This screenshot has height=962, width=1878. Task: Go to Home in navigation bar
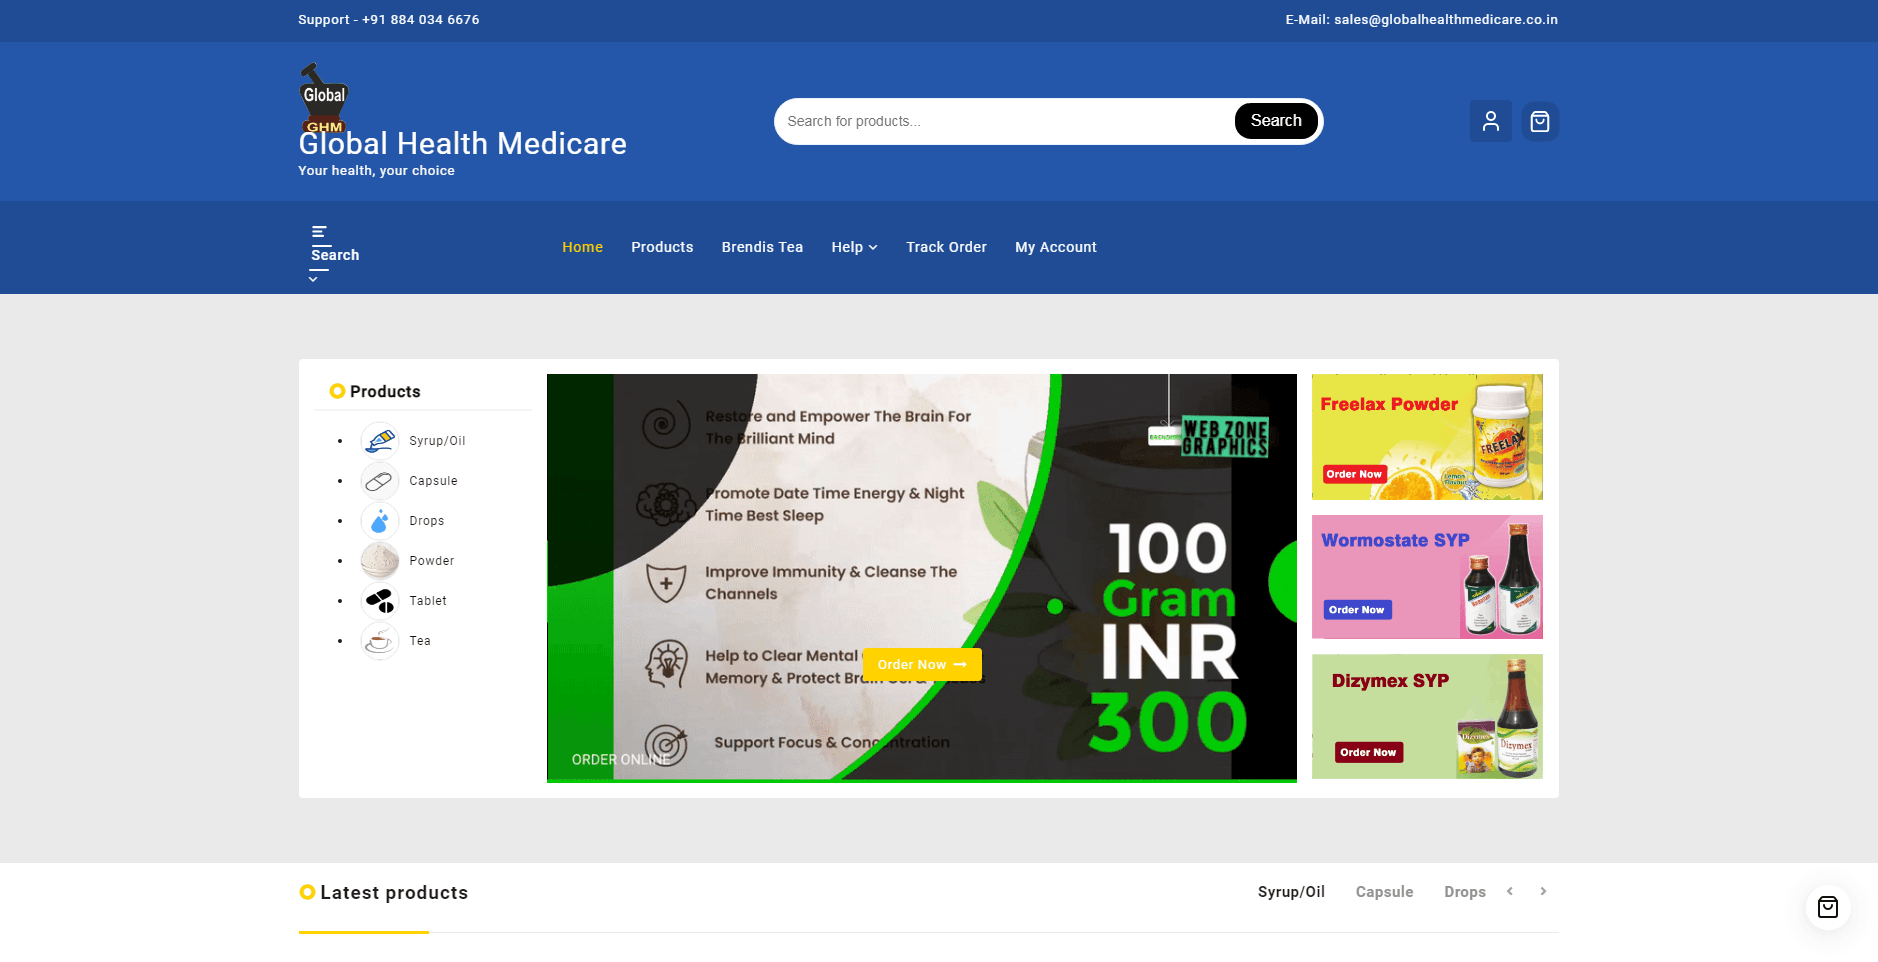[x=582, y=247]
